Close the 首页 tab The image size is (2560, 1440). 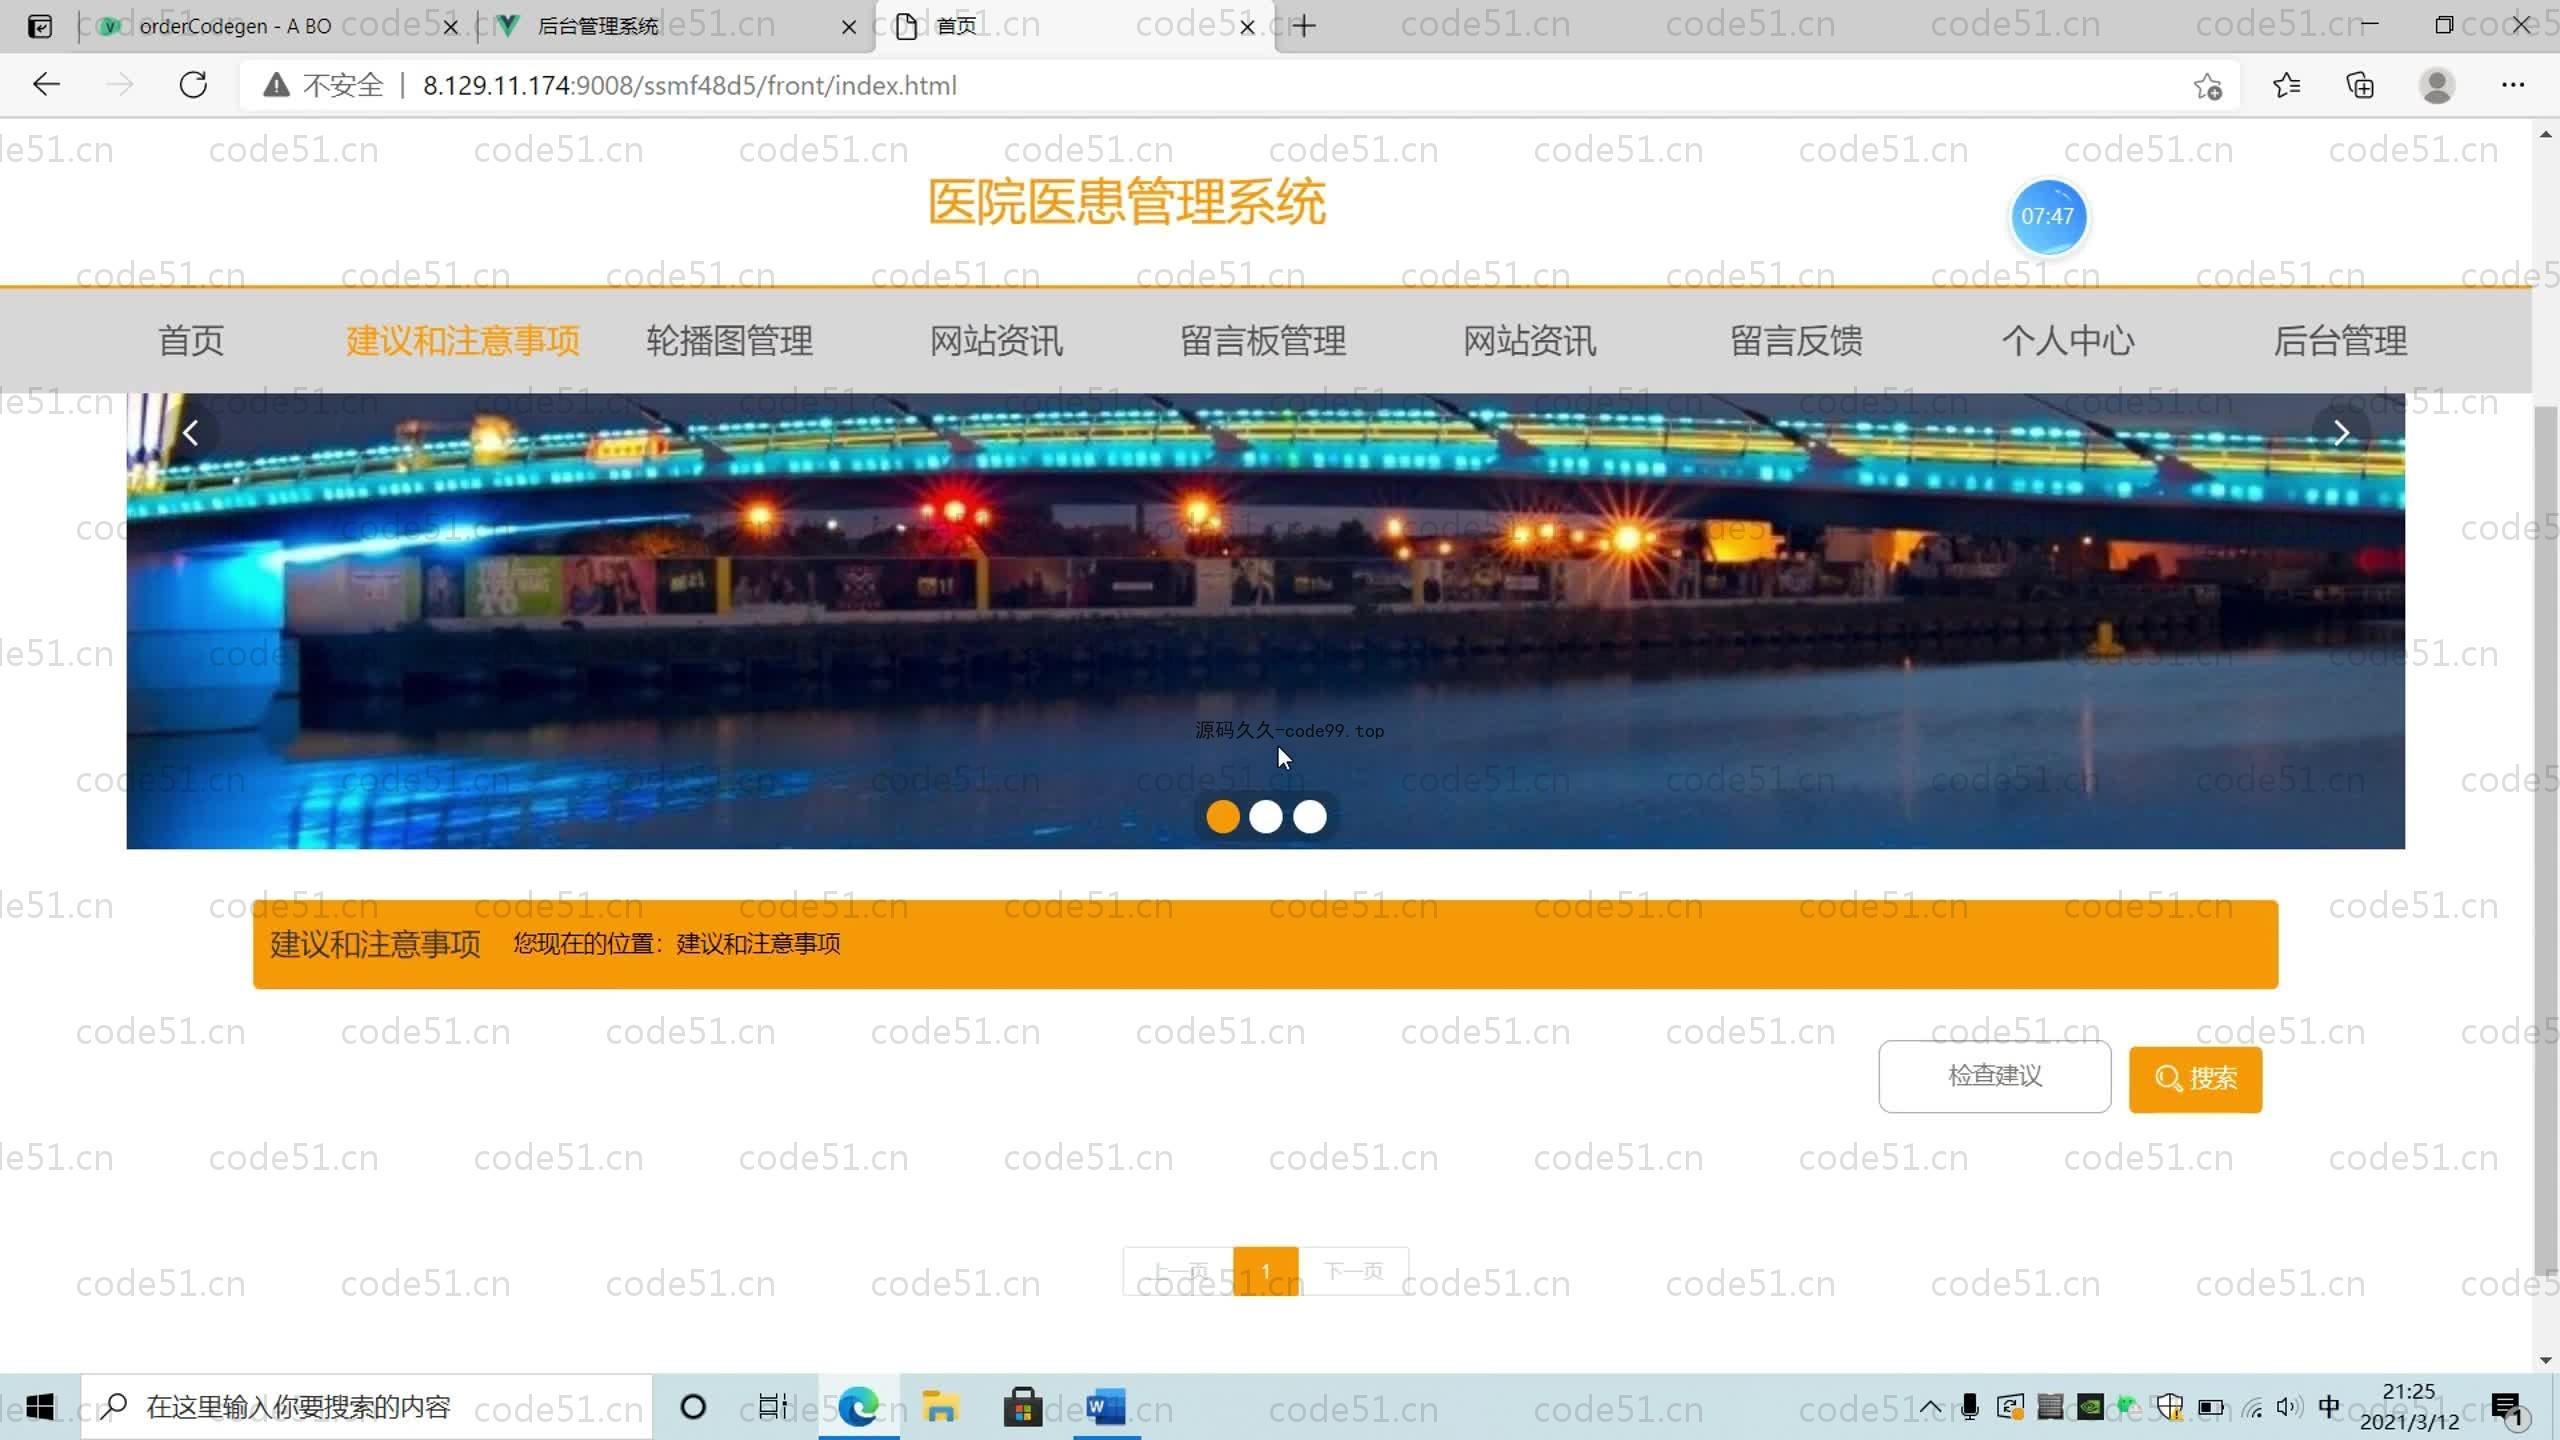coord(1247,27)
